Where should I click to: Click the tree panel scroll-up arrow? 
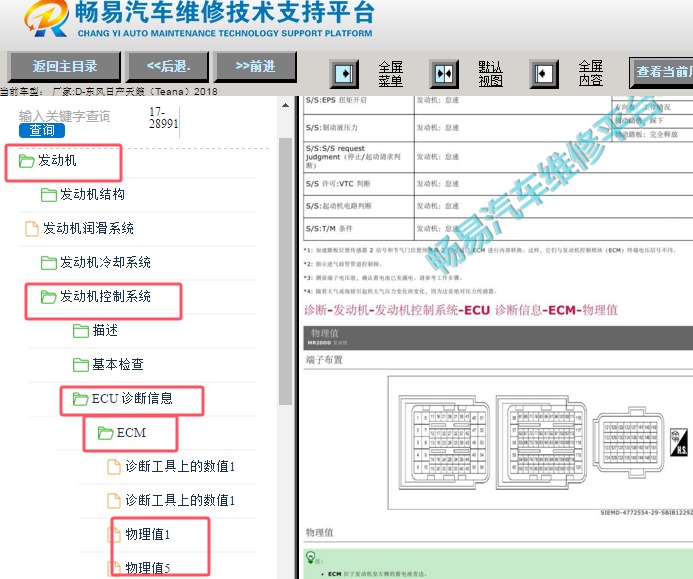tap(286, 105)
